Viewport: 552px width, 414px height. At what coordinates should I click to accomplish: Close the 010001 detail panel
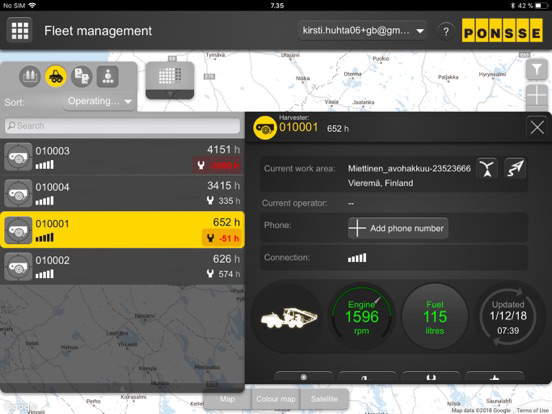(x=537, y=127)
